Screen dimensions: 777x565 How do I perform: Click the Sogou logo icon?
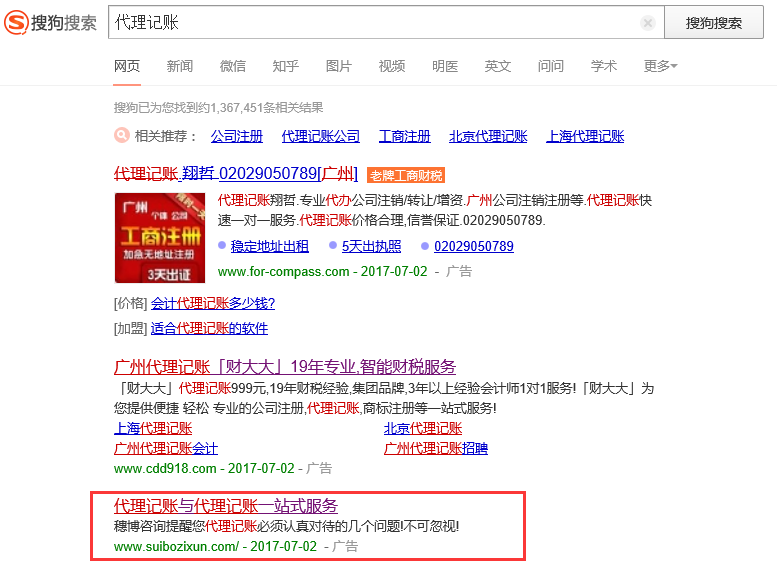[16, 22]
